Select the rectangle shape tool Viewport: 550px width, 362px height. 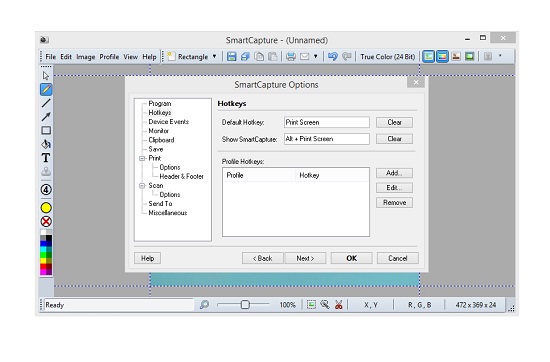click(x=46, y=130)
